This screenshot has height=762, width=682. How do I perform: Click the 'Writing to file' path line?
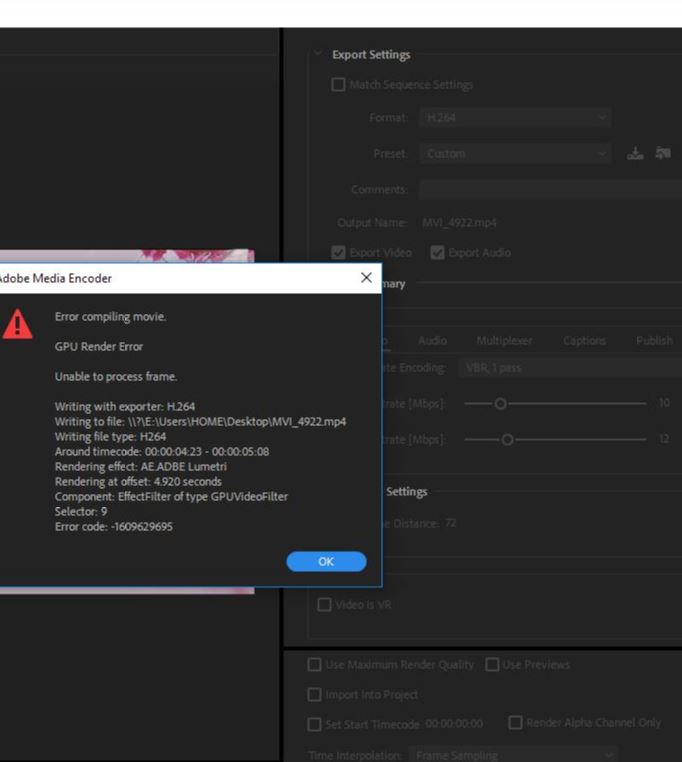click(x=200, y=421)
